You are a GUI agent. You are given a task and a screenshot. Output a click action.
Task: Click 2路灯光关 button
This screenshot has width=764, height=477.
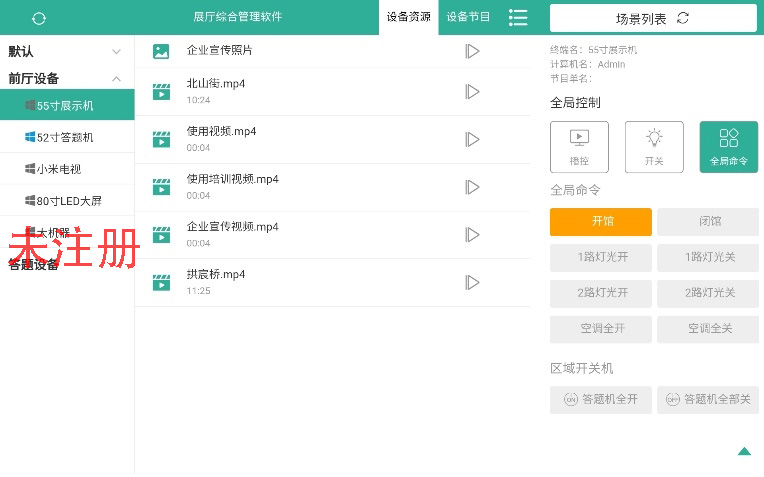coord(708,293)
